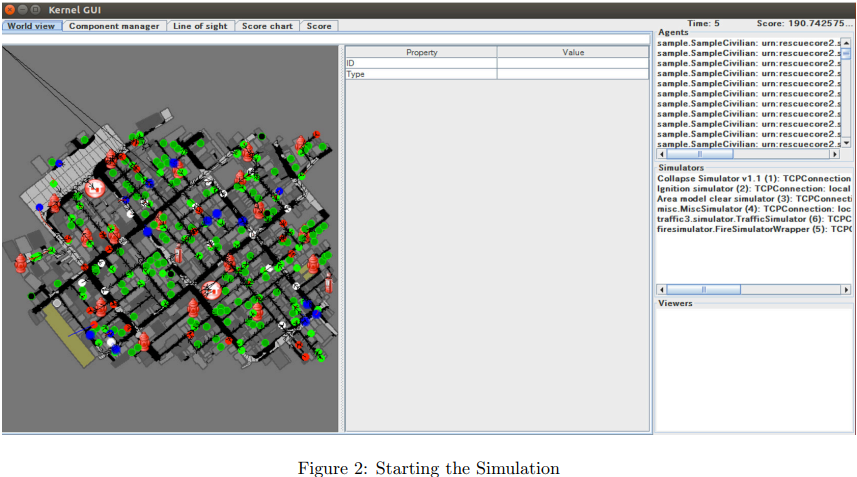This screenshot has height=477, width=857.
Task: Click Simulators horizontal scrollbar thumb
Action: 704,290
